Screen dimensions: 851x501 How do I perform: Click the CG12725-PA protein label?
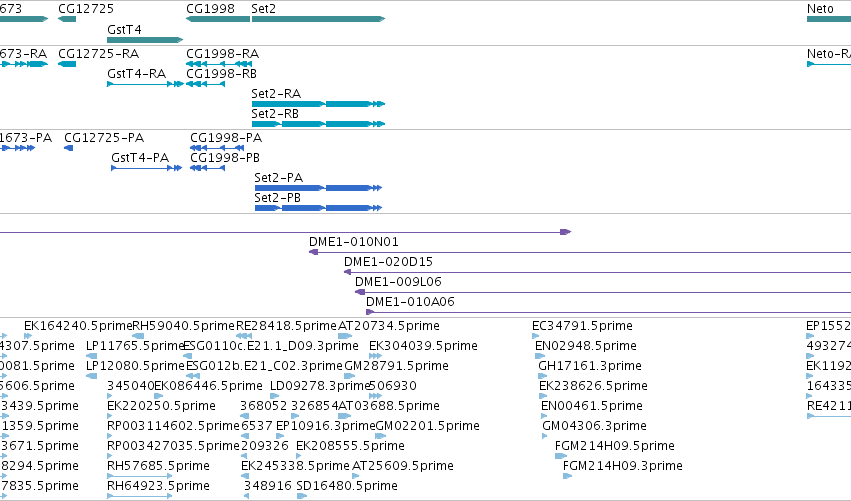point(104,138)
